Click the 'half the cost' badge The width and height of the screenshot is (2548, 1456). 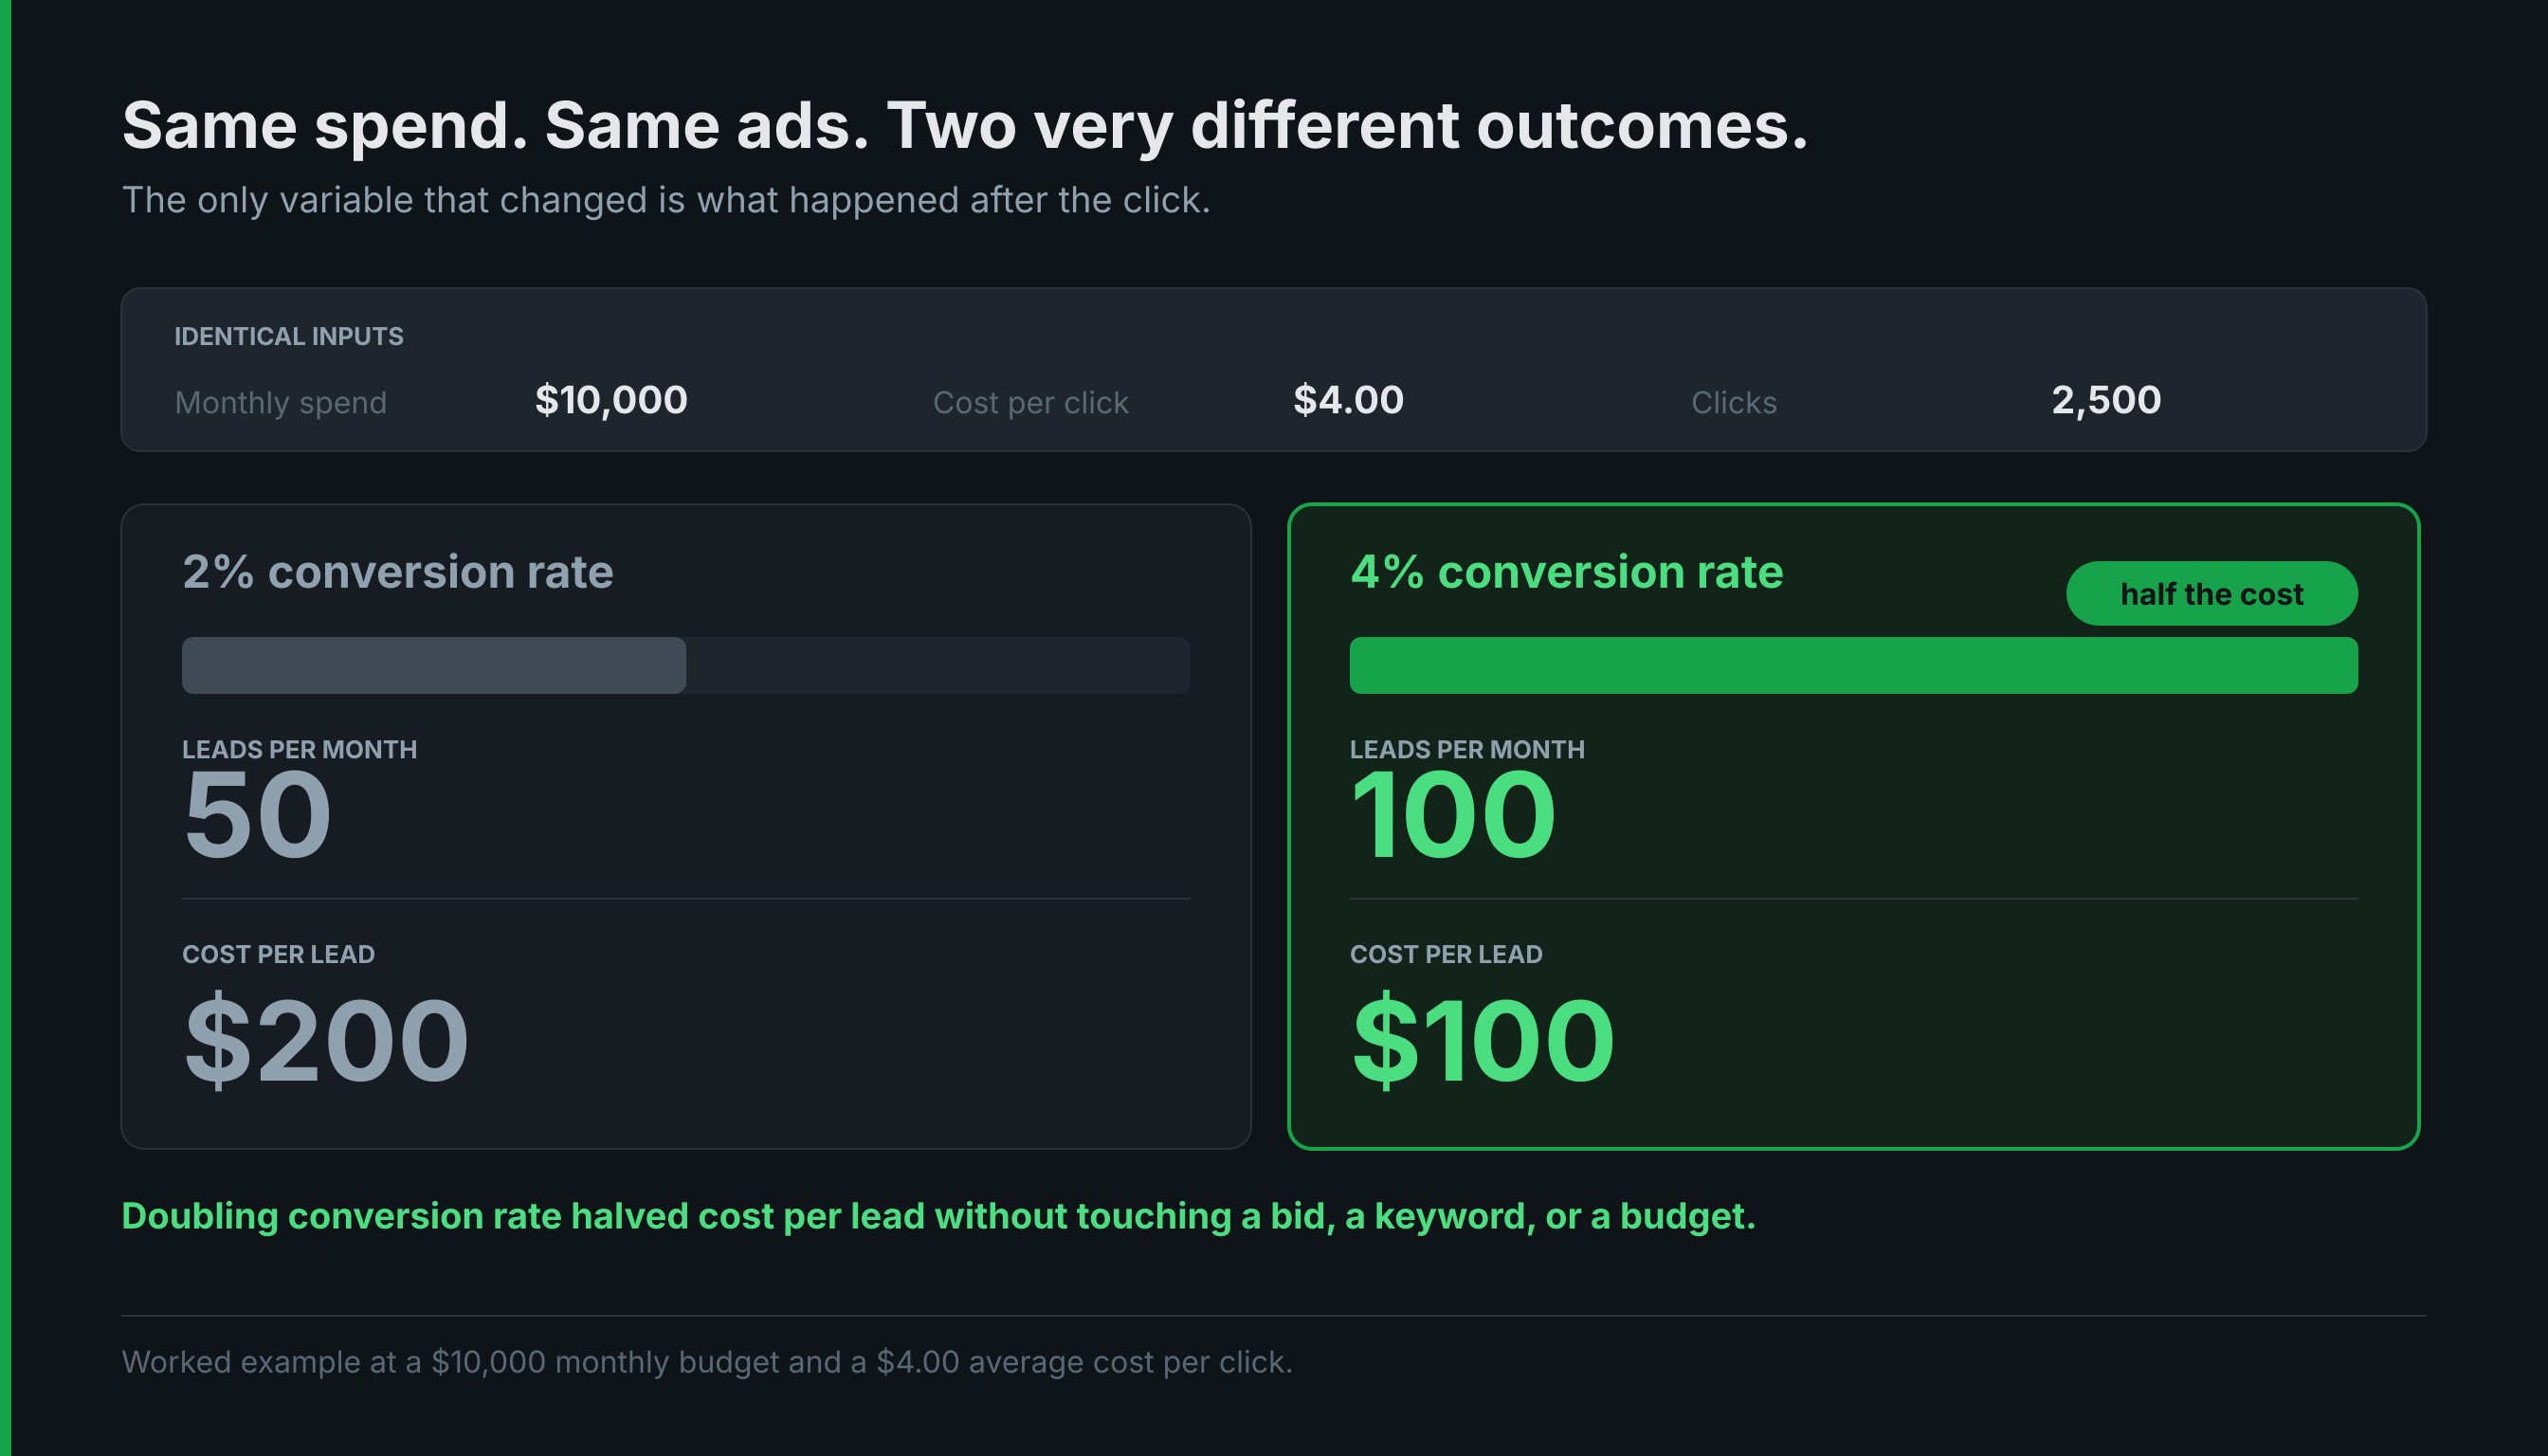[2211, 593]
